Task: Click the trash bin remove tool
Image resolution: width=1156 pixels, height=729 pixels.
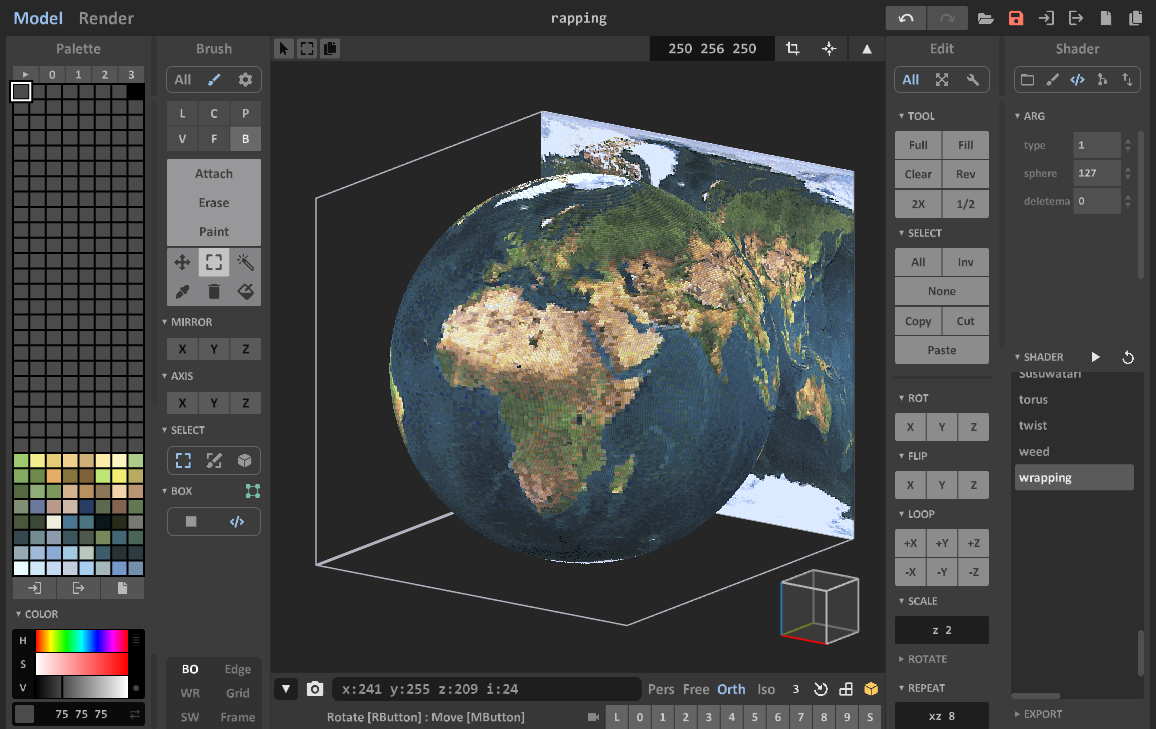Action: click(214, 292)
